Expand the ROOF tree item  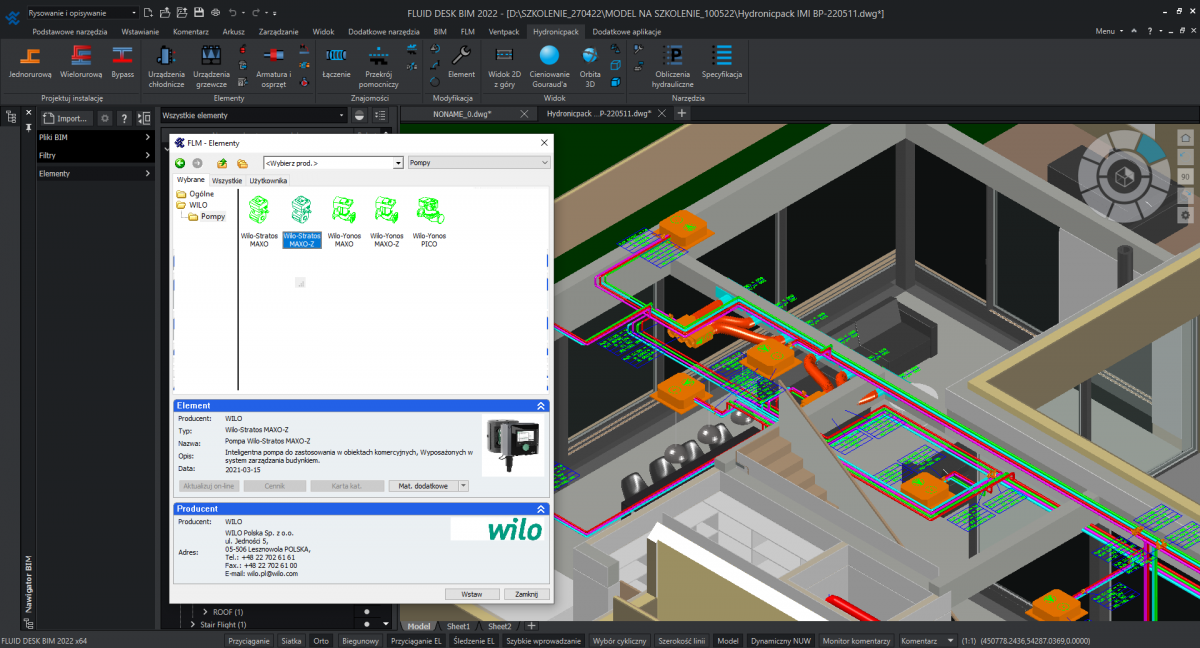tap(205, 612)
